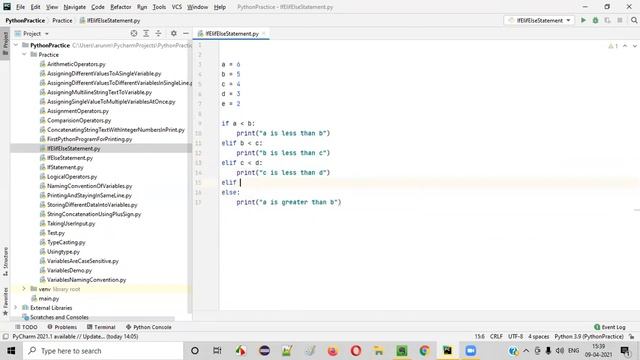Change 4 spaces indent setting
The height and width of the screenshot is (360, 640).
[x=539, y=337]
